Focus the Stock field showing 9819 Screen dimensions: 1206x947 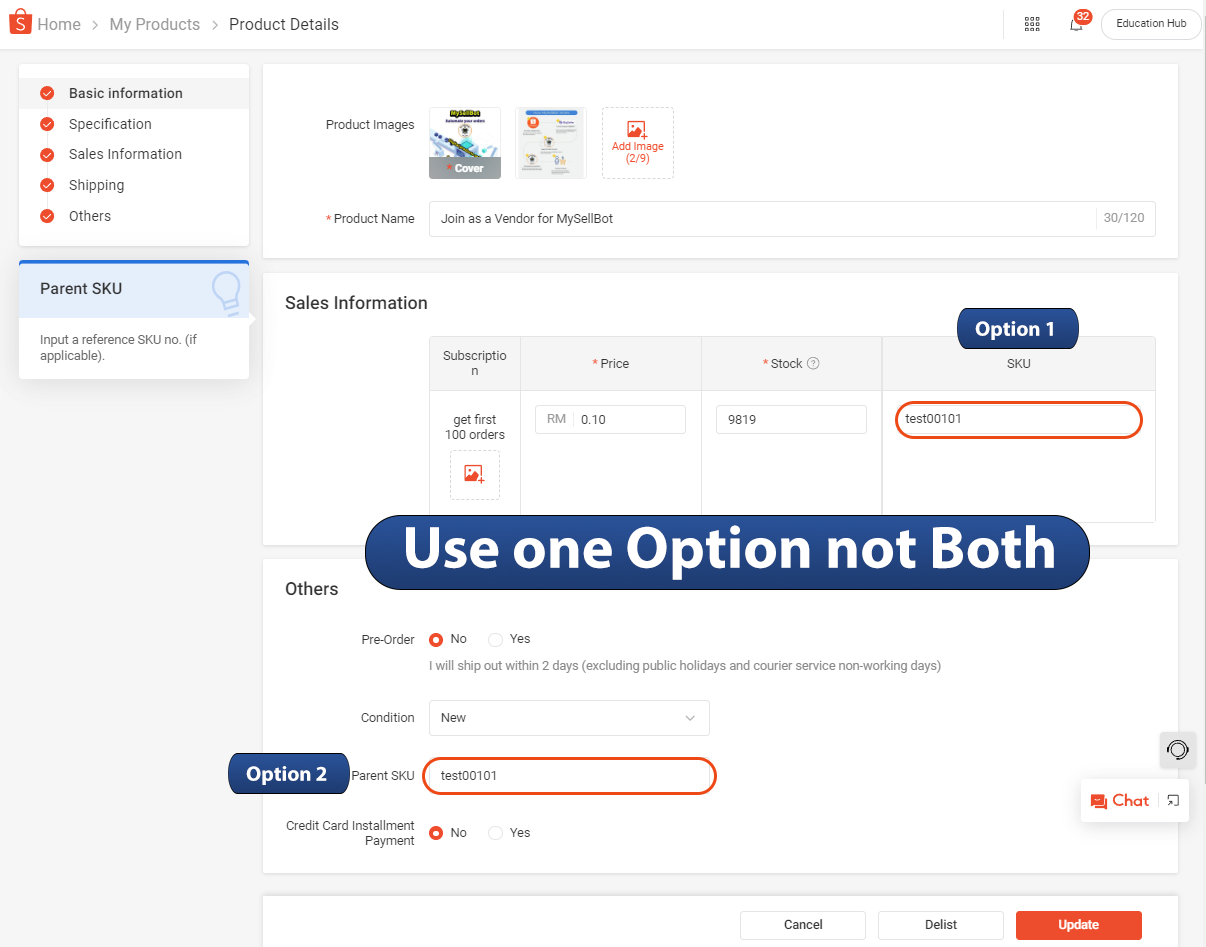coord(791,420)
